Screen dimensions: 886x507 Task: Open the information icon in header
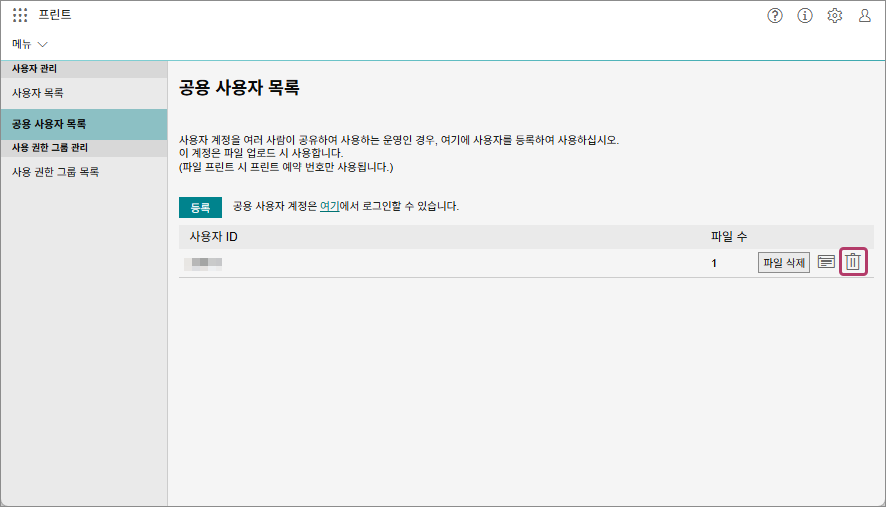click(x=805, y=16)
